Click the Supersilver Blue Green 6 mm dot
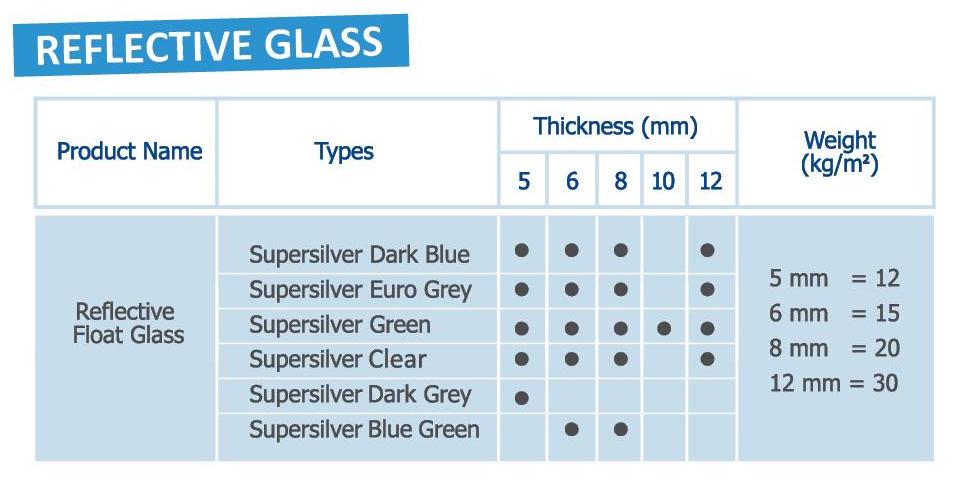968x490 pixels. click(x=572, y=429)
